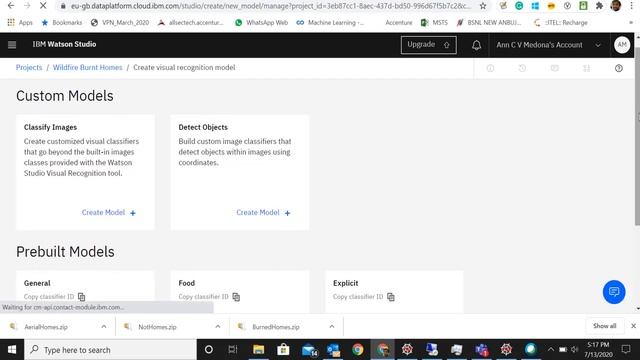This screenshot has height=360, width=640.
Task: Open the Apps bookmark shortcut
Action: (20, 23)
